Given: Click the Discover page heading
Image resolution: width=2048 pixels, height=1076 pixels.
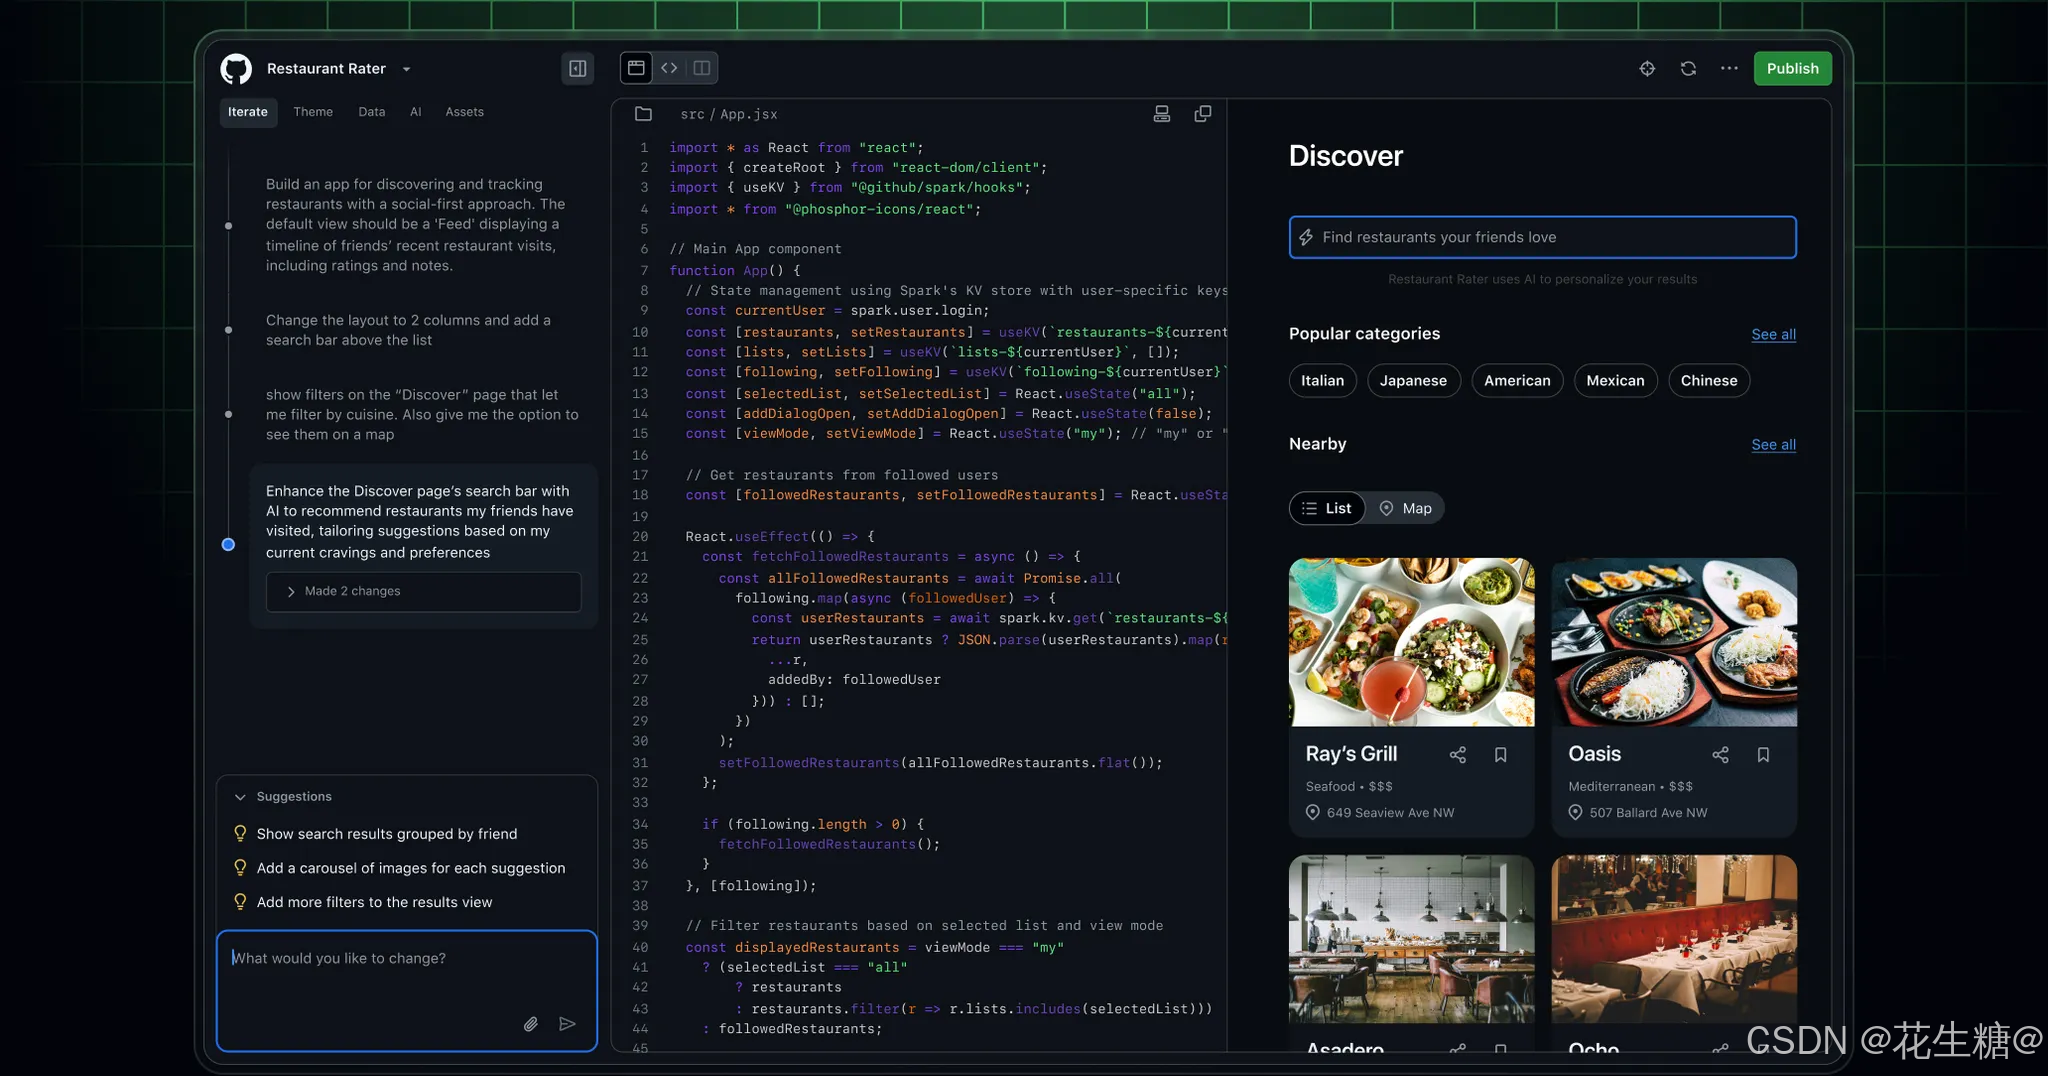Looking at the screenshot, I should [x=1345, y=156].
